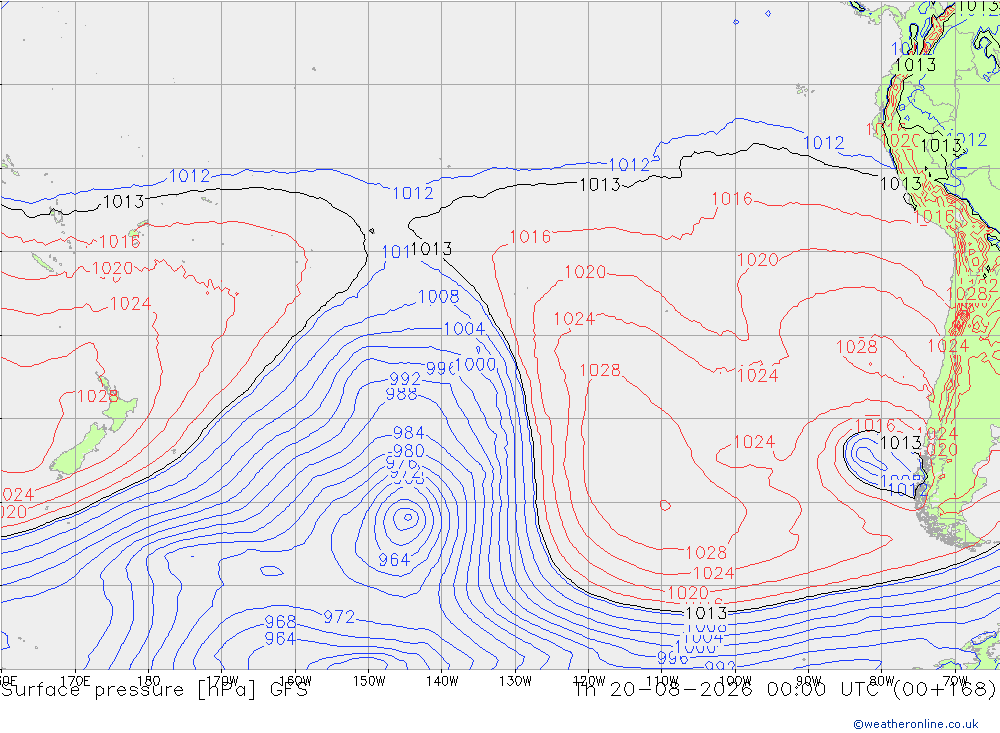The height and width of the screenshot is (733, 1000).
Task: Click the blue 980 isobar label
Action: [x=409, y=451]
